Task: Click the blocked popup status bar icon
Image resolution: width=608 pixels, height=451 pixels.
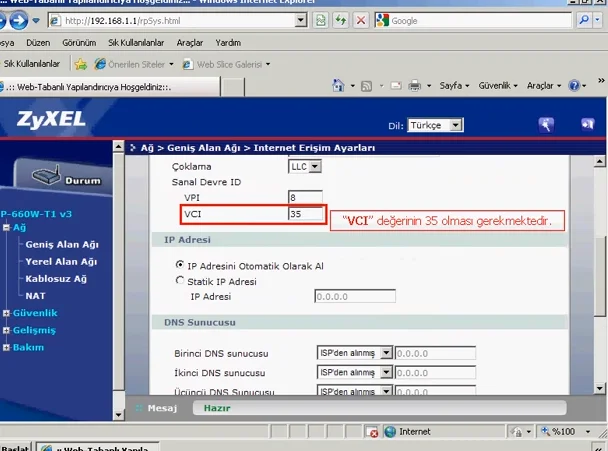Action: pyautogui.click(x=372, y=432)
